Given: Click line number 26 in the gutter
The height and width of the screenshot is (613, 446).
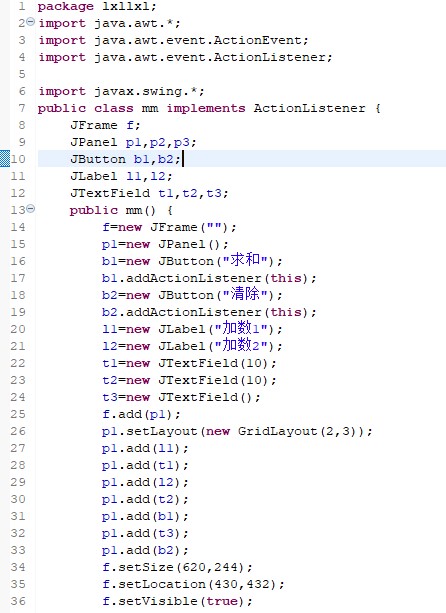Looking at the screenshot, I should pos(18,431).
